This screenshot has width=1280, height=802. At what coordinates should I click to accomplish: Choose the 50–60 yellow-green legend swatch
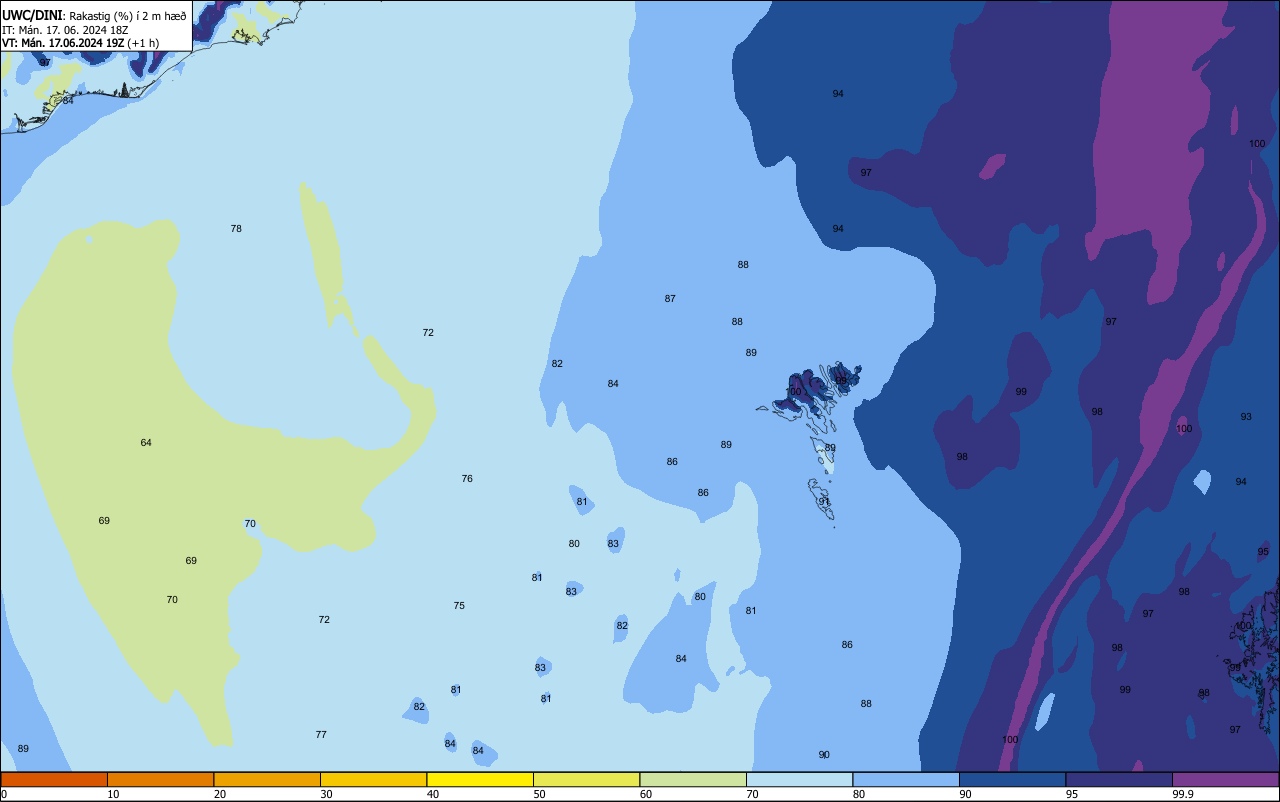(586, 779)
